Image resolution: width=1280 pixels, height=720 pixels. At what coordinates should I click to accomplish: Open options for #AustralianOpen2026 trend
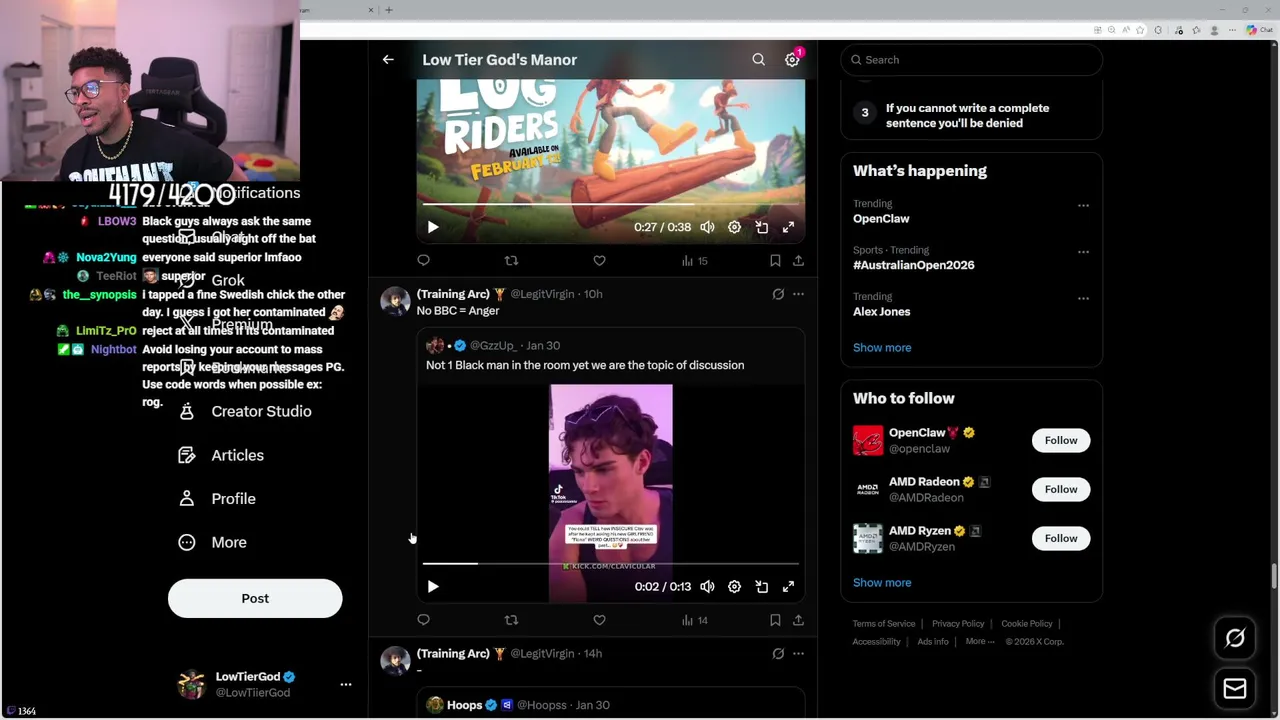coord(1083,252)
